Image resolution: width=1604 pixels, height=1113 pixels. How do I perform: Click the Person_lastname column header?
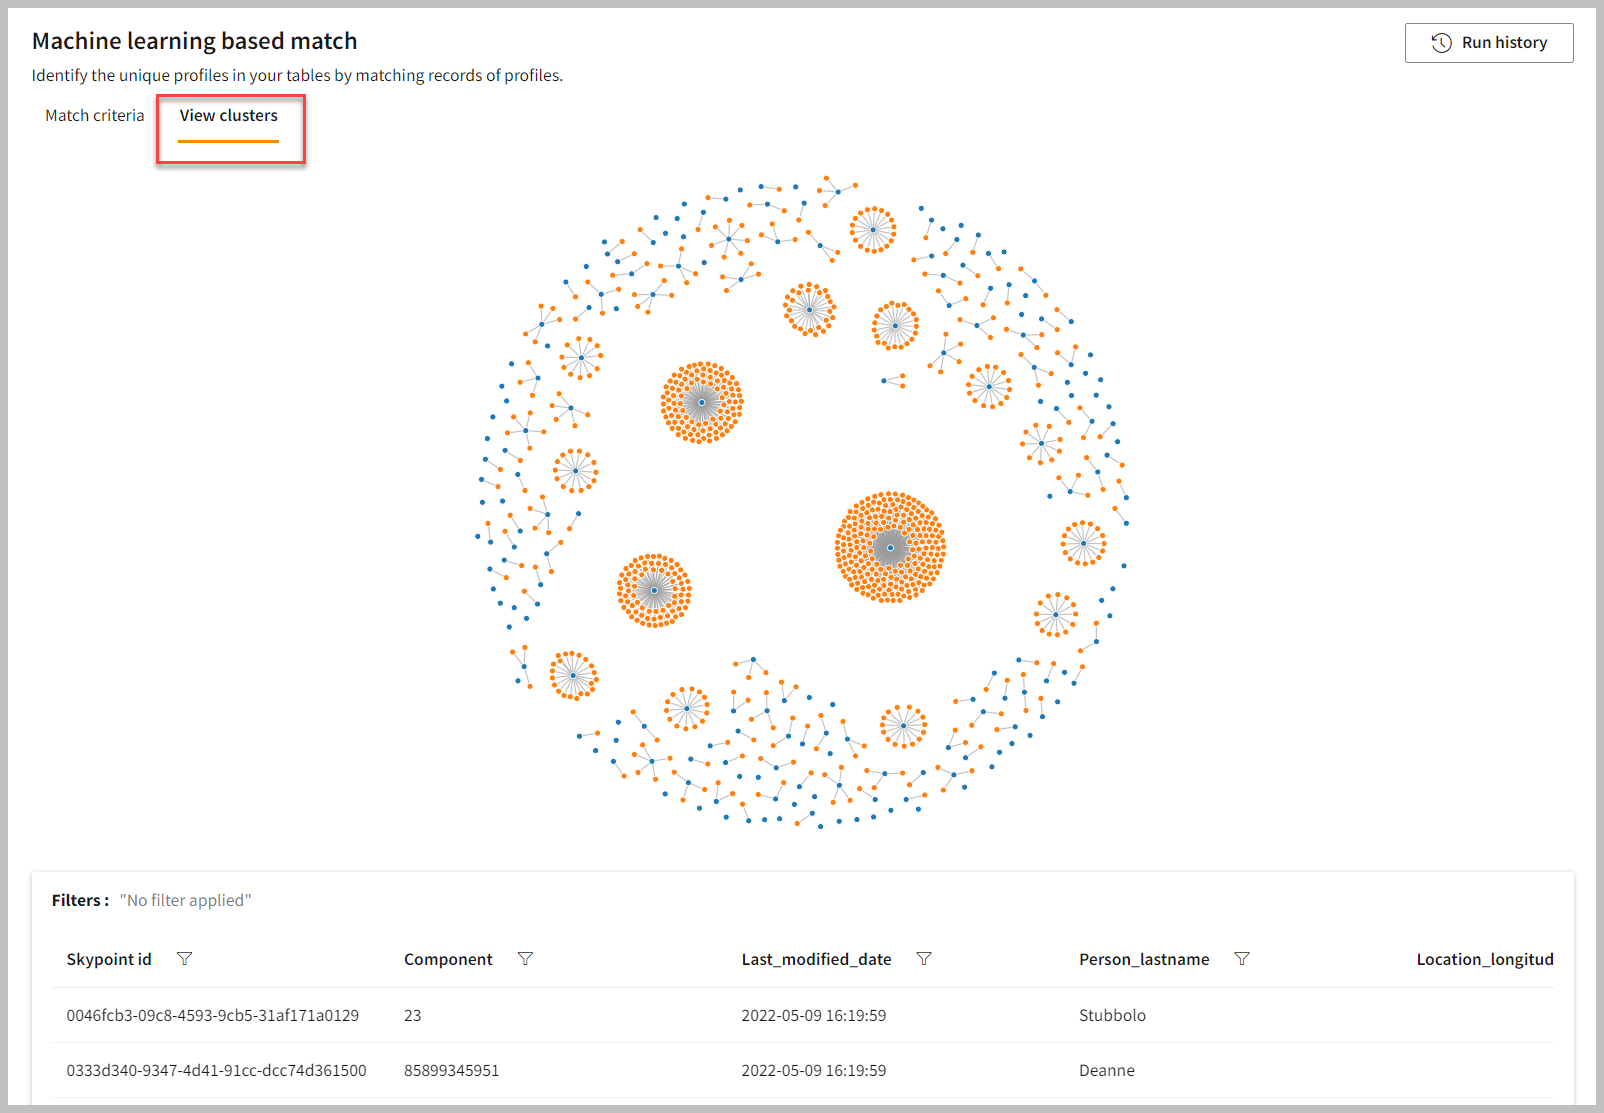point(1144,959)
